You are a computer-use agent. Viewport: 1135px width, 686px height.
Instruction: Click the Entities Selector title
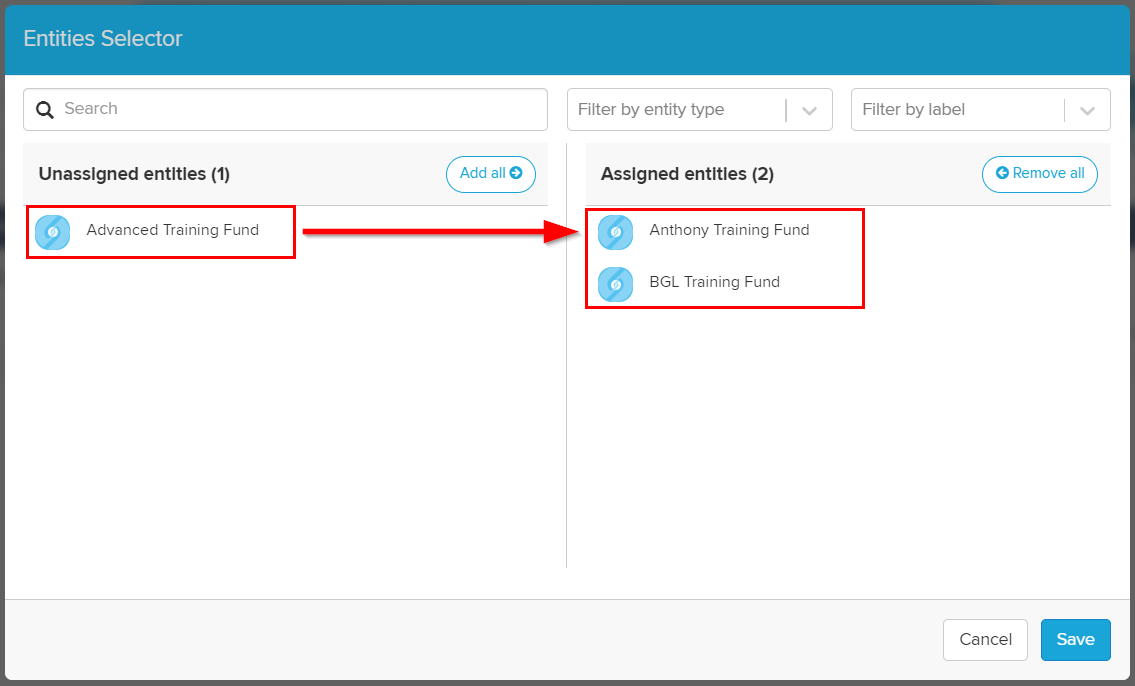[103, 38]
